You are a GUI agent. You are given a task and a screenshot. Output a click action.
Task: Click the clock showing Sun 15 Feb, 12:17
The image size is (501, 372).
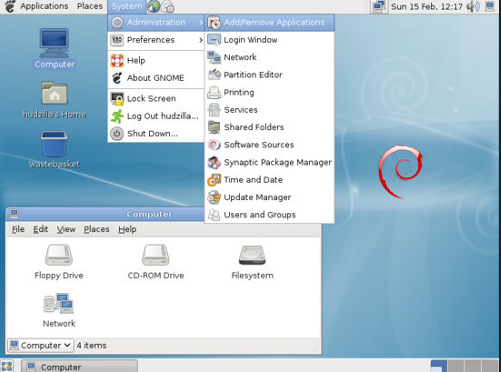pyautogui.click(x=426, y=6)
